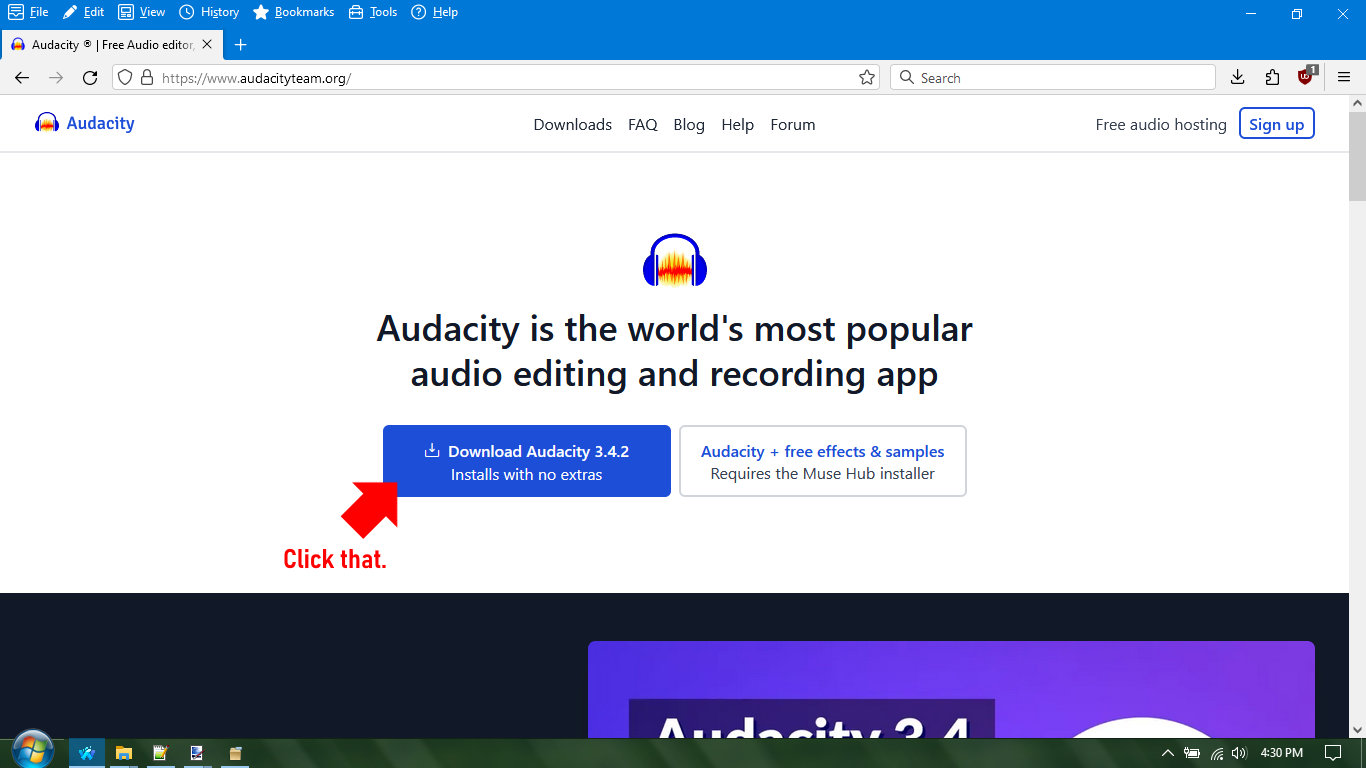The width and height of the screenshot is (1366, 768).
Task: Click the site security padlock icon
Action: point(147,78)
